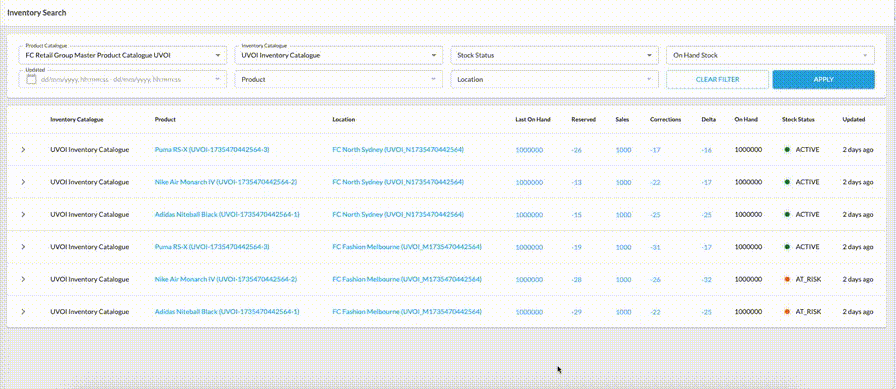
Task: Click the Delta column header
Action: coord(708,119)
